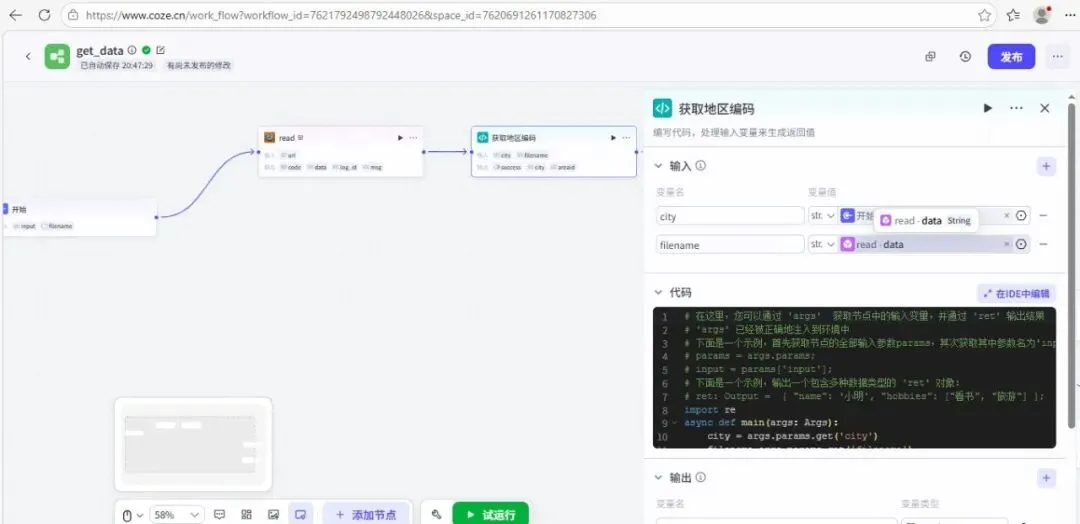1080x524 pixels.
Task: Show workflow info icon next to get_data
Action: coord(132,50)
